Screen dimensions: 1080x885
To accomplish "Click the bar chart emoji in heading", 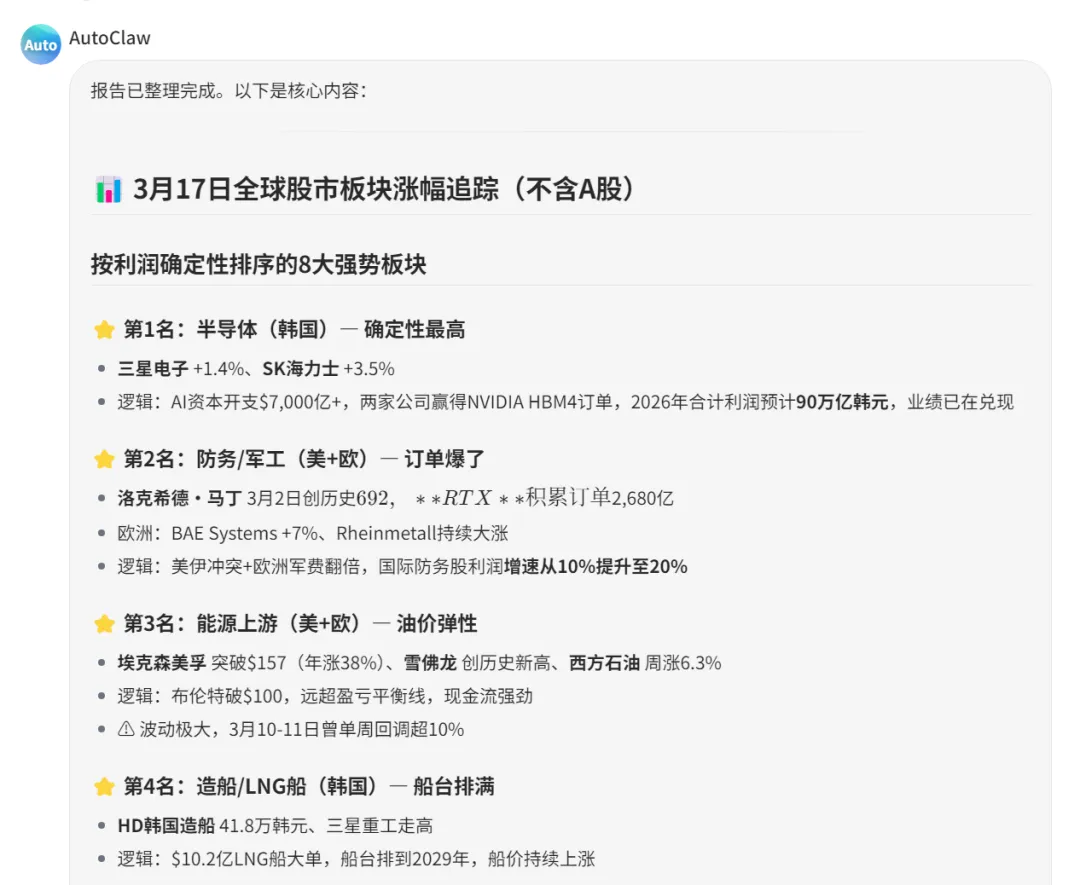I will point(108,189).
